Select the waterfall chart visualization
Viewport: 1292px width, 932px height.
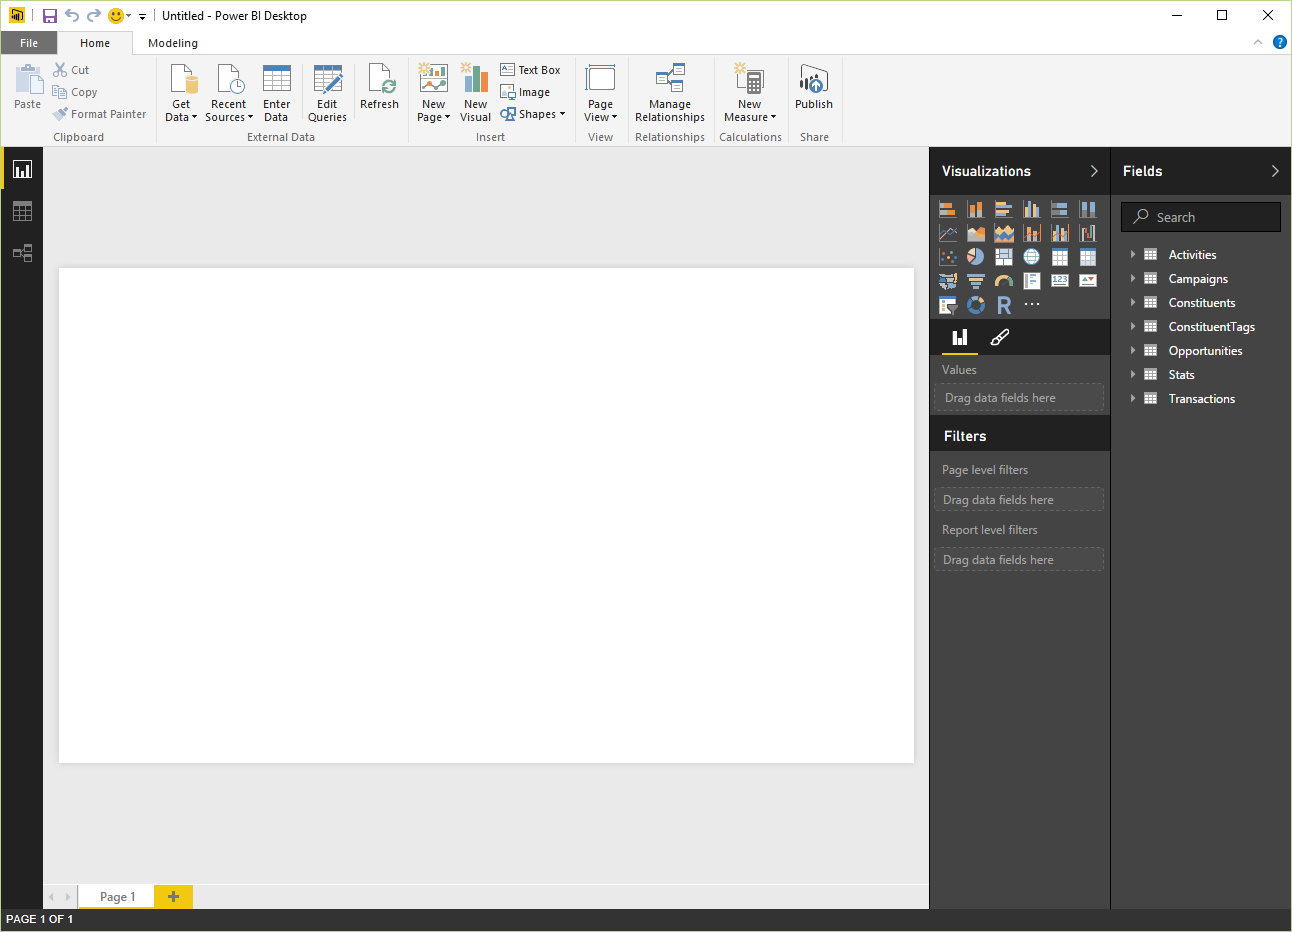1088,233
